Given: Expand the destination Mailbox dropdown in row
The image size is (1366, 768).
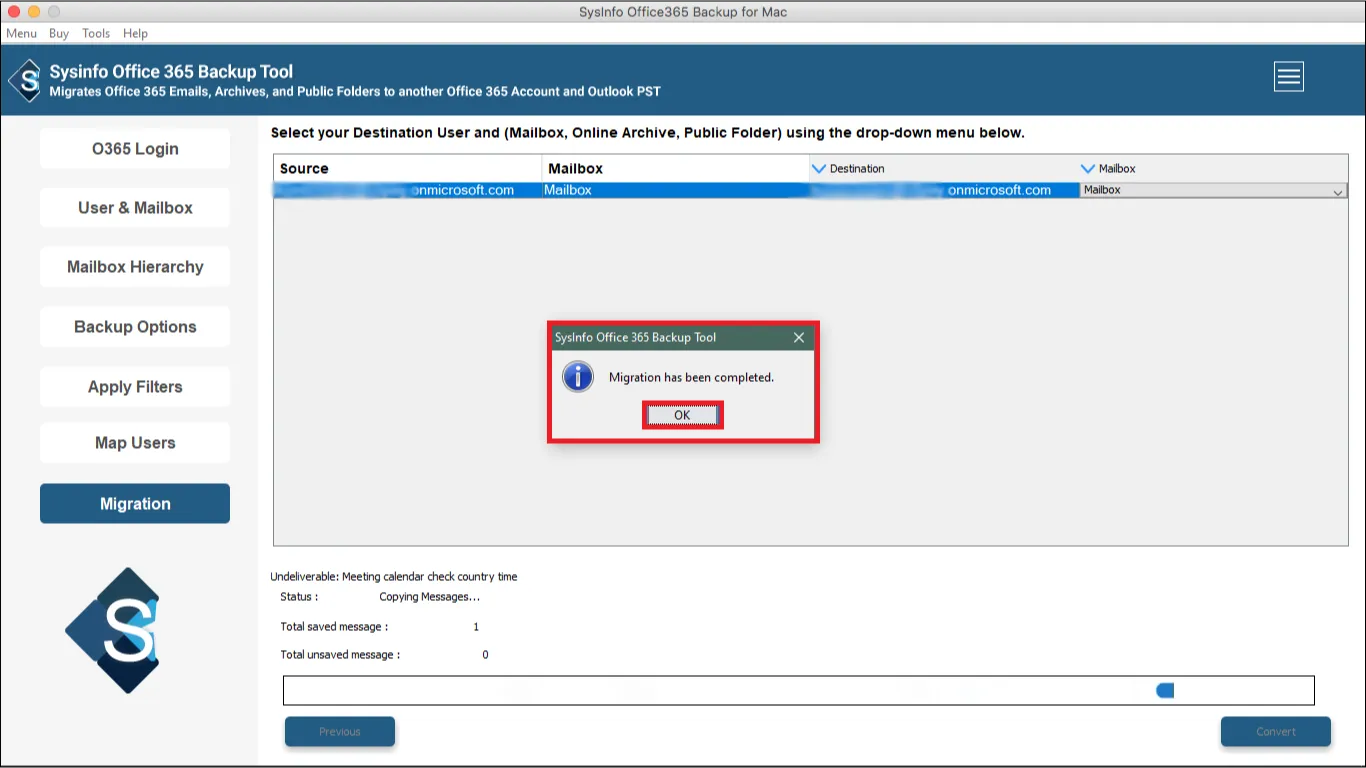Looking at the screenshot, I should (1337, 191).
